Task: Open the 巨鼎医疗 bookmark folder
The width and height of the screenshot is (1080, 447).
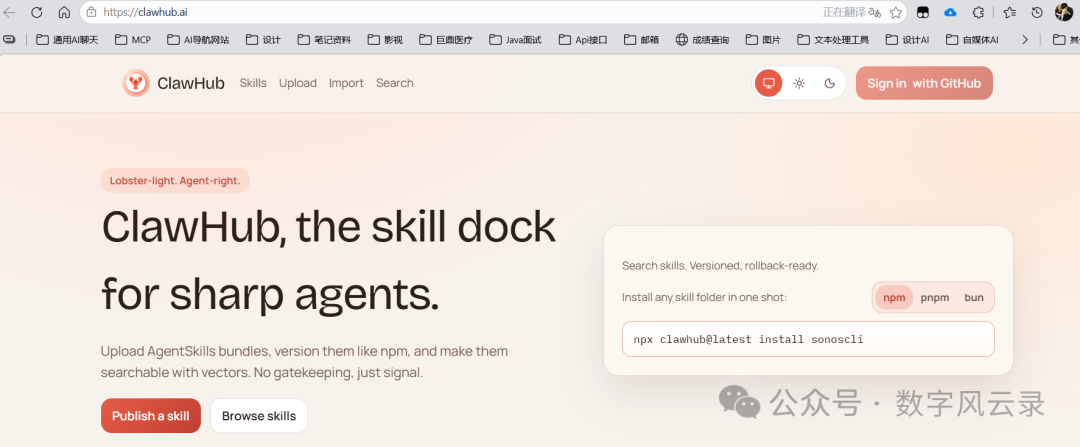Action: pos(446,40)
